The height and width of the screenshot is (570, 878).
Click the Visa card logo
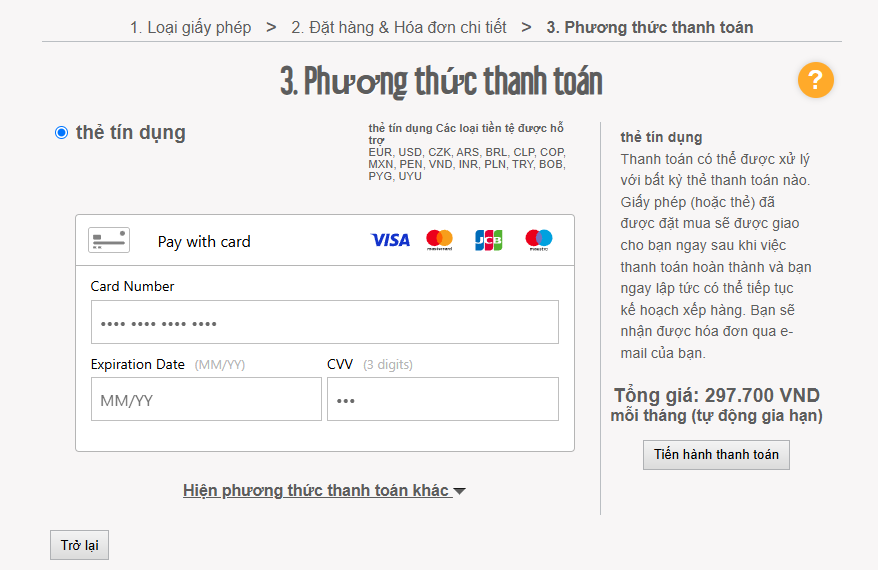coord(390,240)
